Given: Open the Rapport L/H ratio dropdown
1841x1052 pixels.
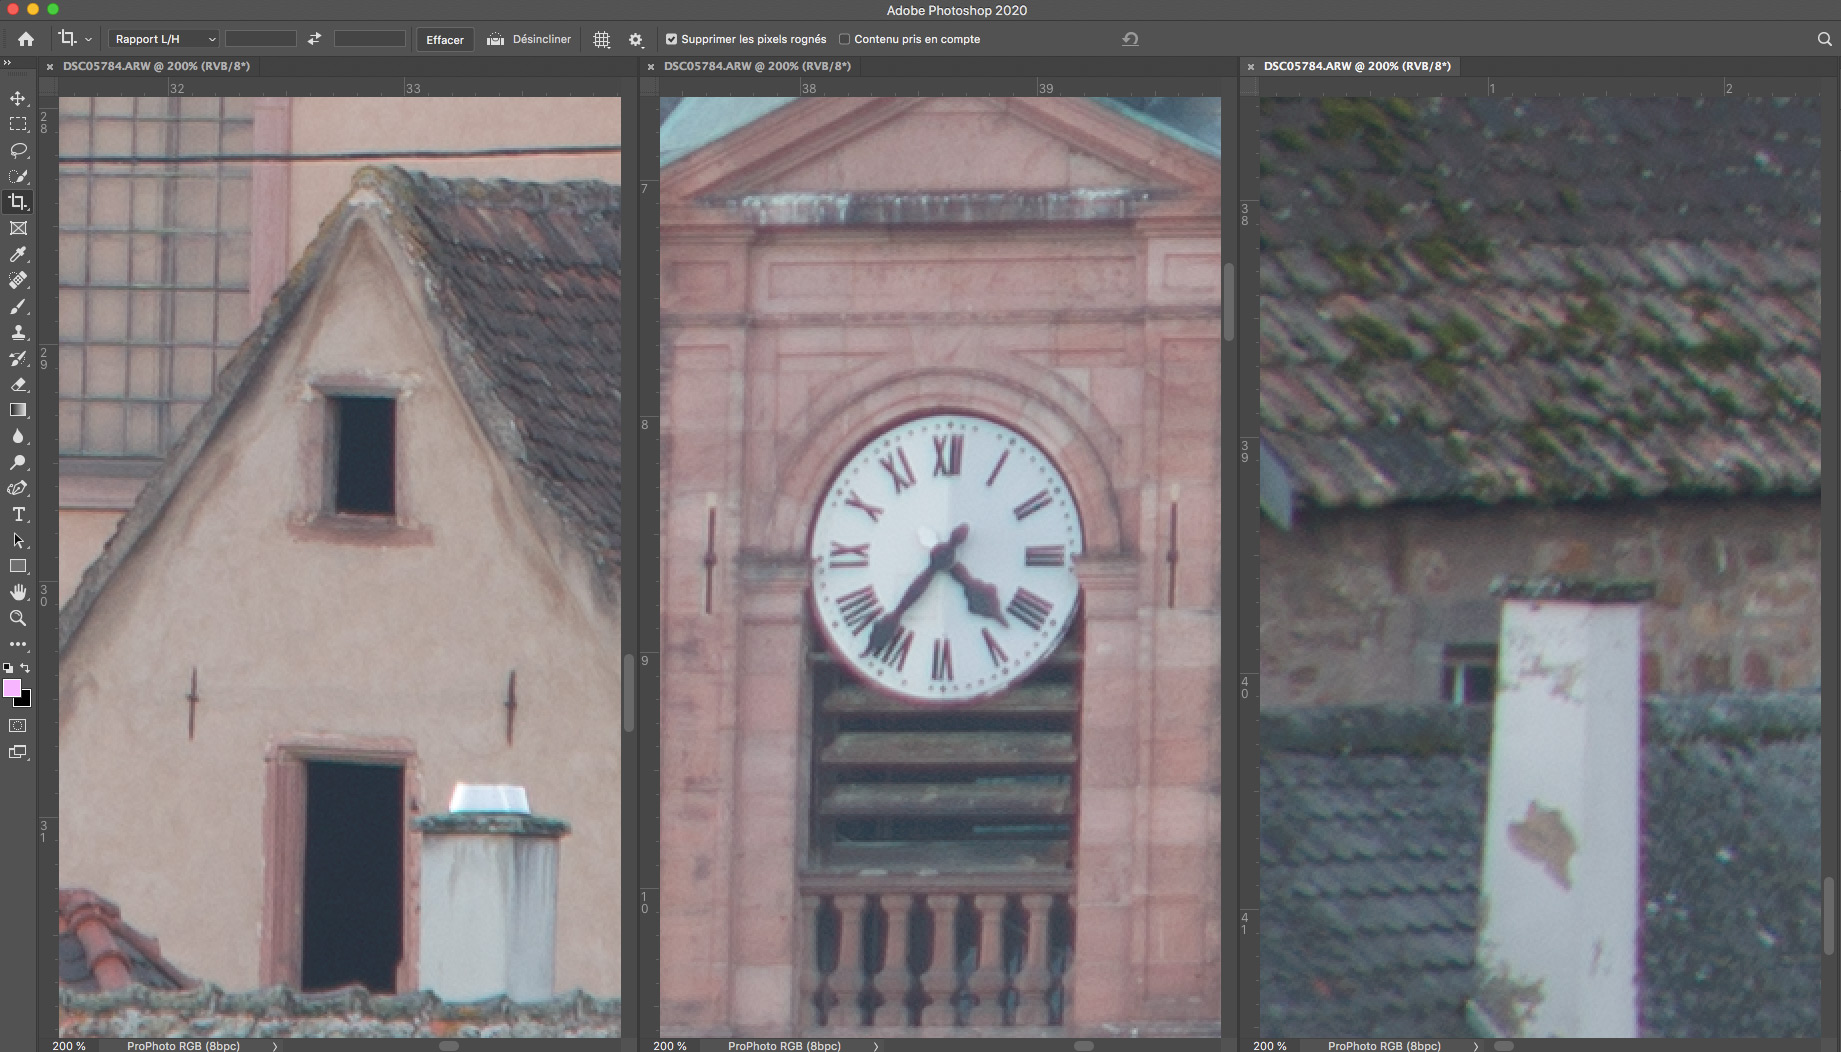Looking at the screenshot, I should (163, 39).
